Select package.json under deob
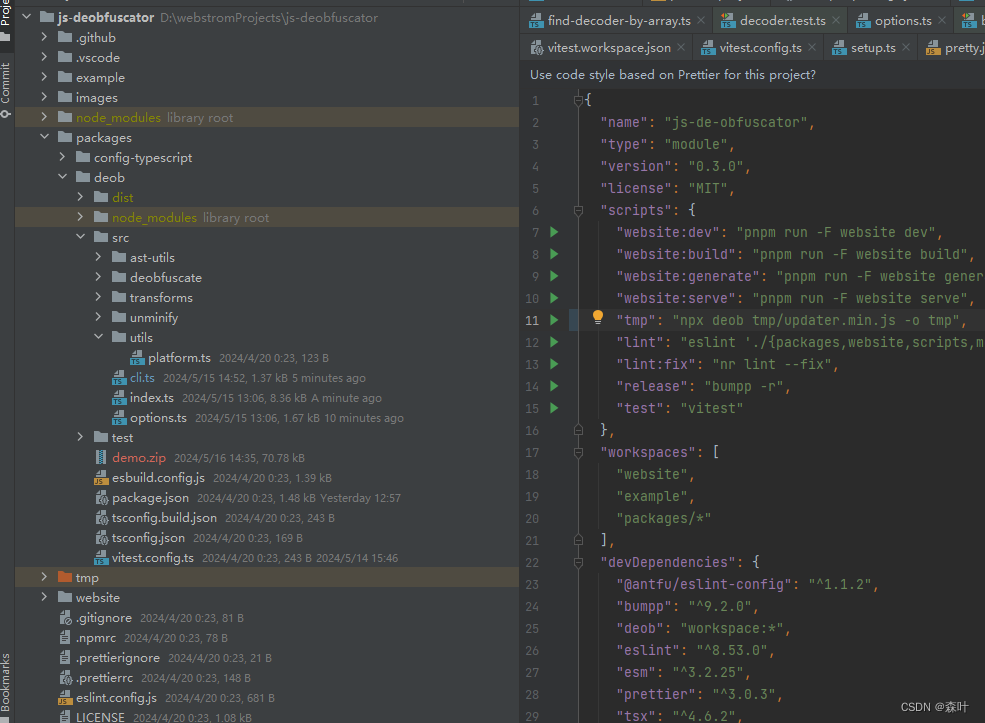The image size is (985, 723). click(150, 498)
